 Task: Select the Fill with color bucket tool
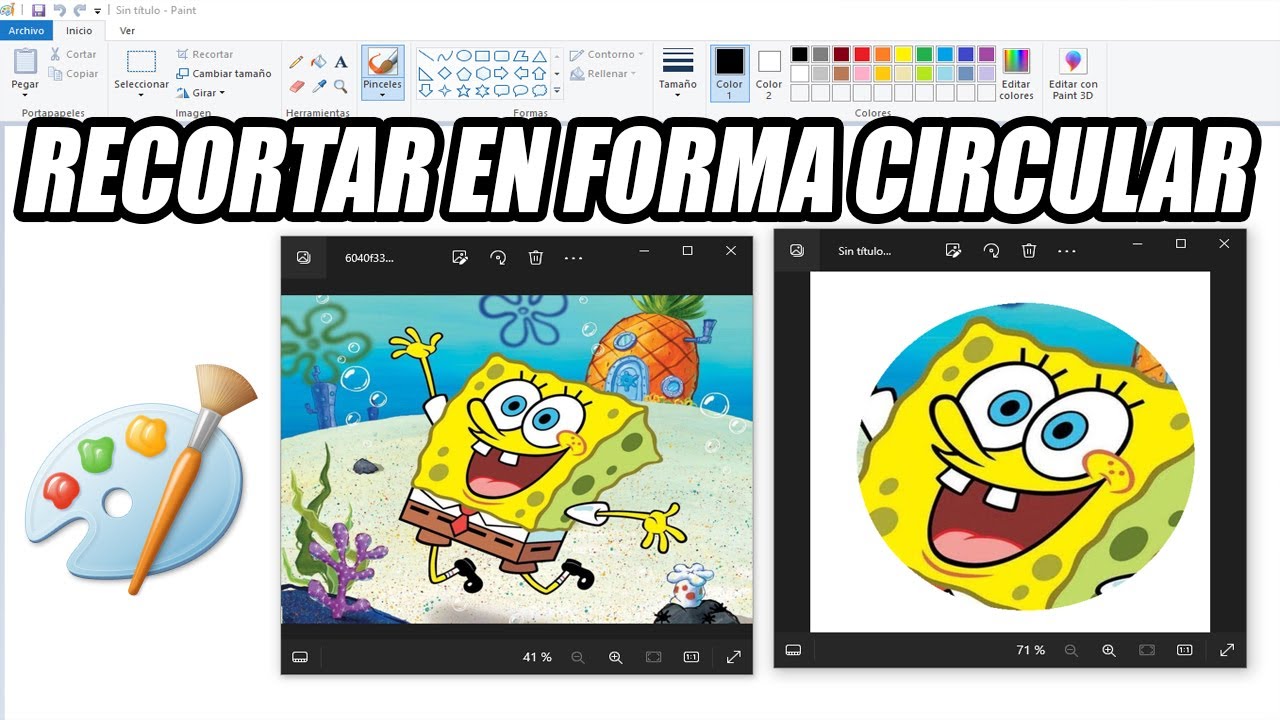coord(319,62)
